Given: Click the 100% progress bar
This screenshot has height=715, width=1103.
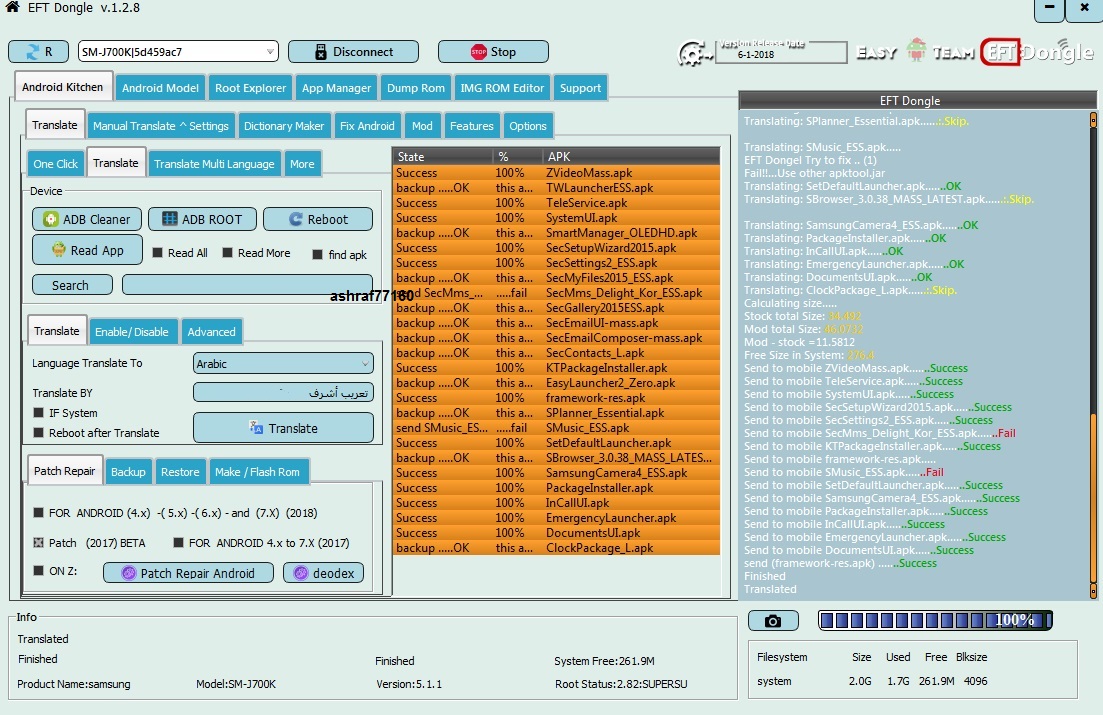Looking at the screenshot, I should pyautogui.click(x=935, y=620).
